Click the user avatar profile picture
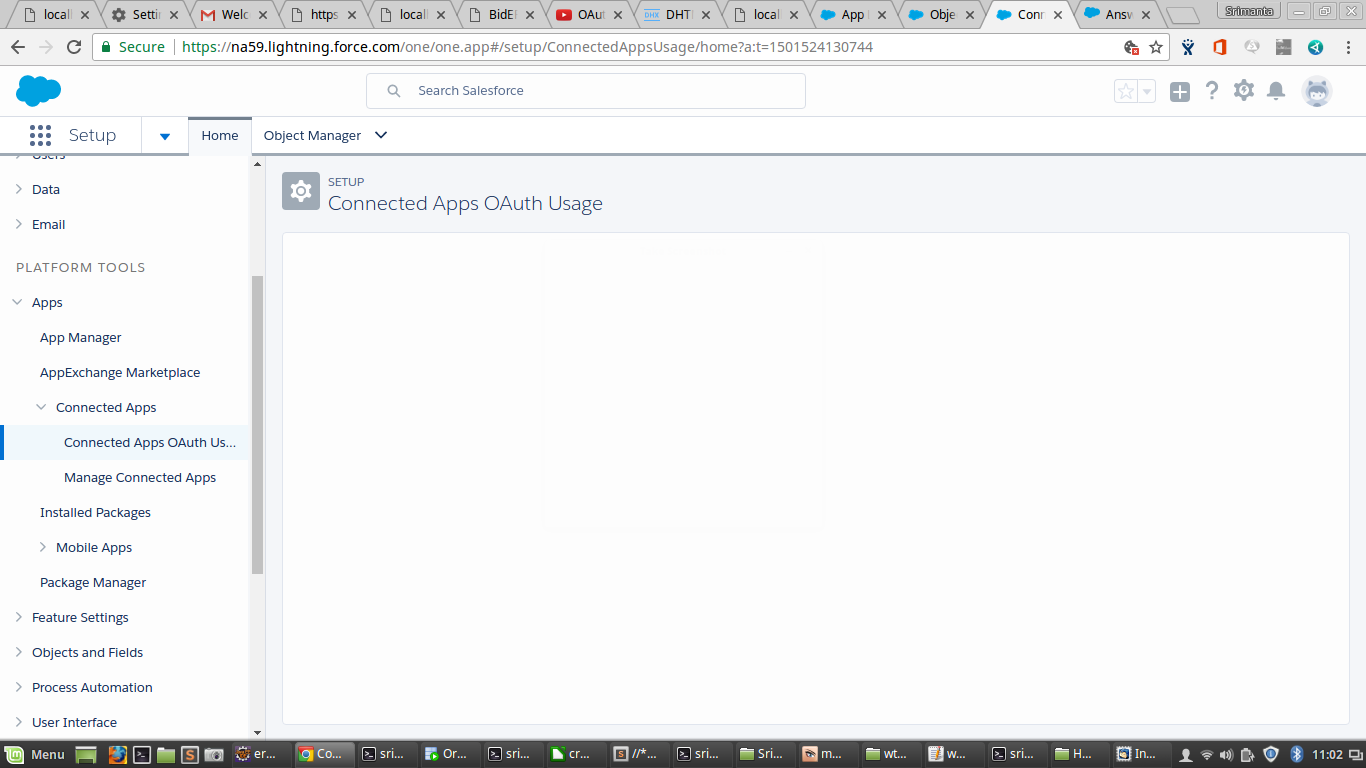The image size is (1366, 768). [1317, 90]
